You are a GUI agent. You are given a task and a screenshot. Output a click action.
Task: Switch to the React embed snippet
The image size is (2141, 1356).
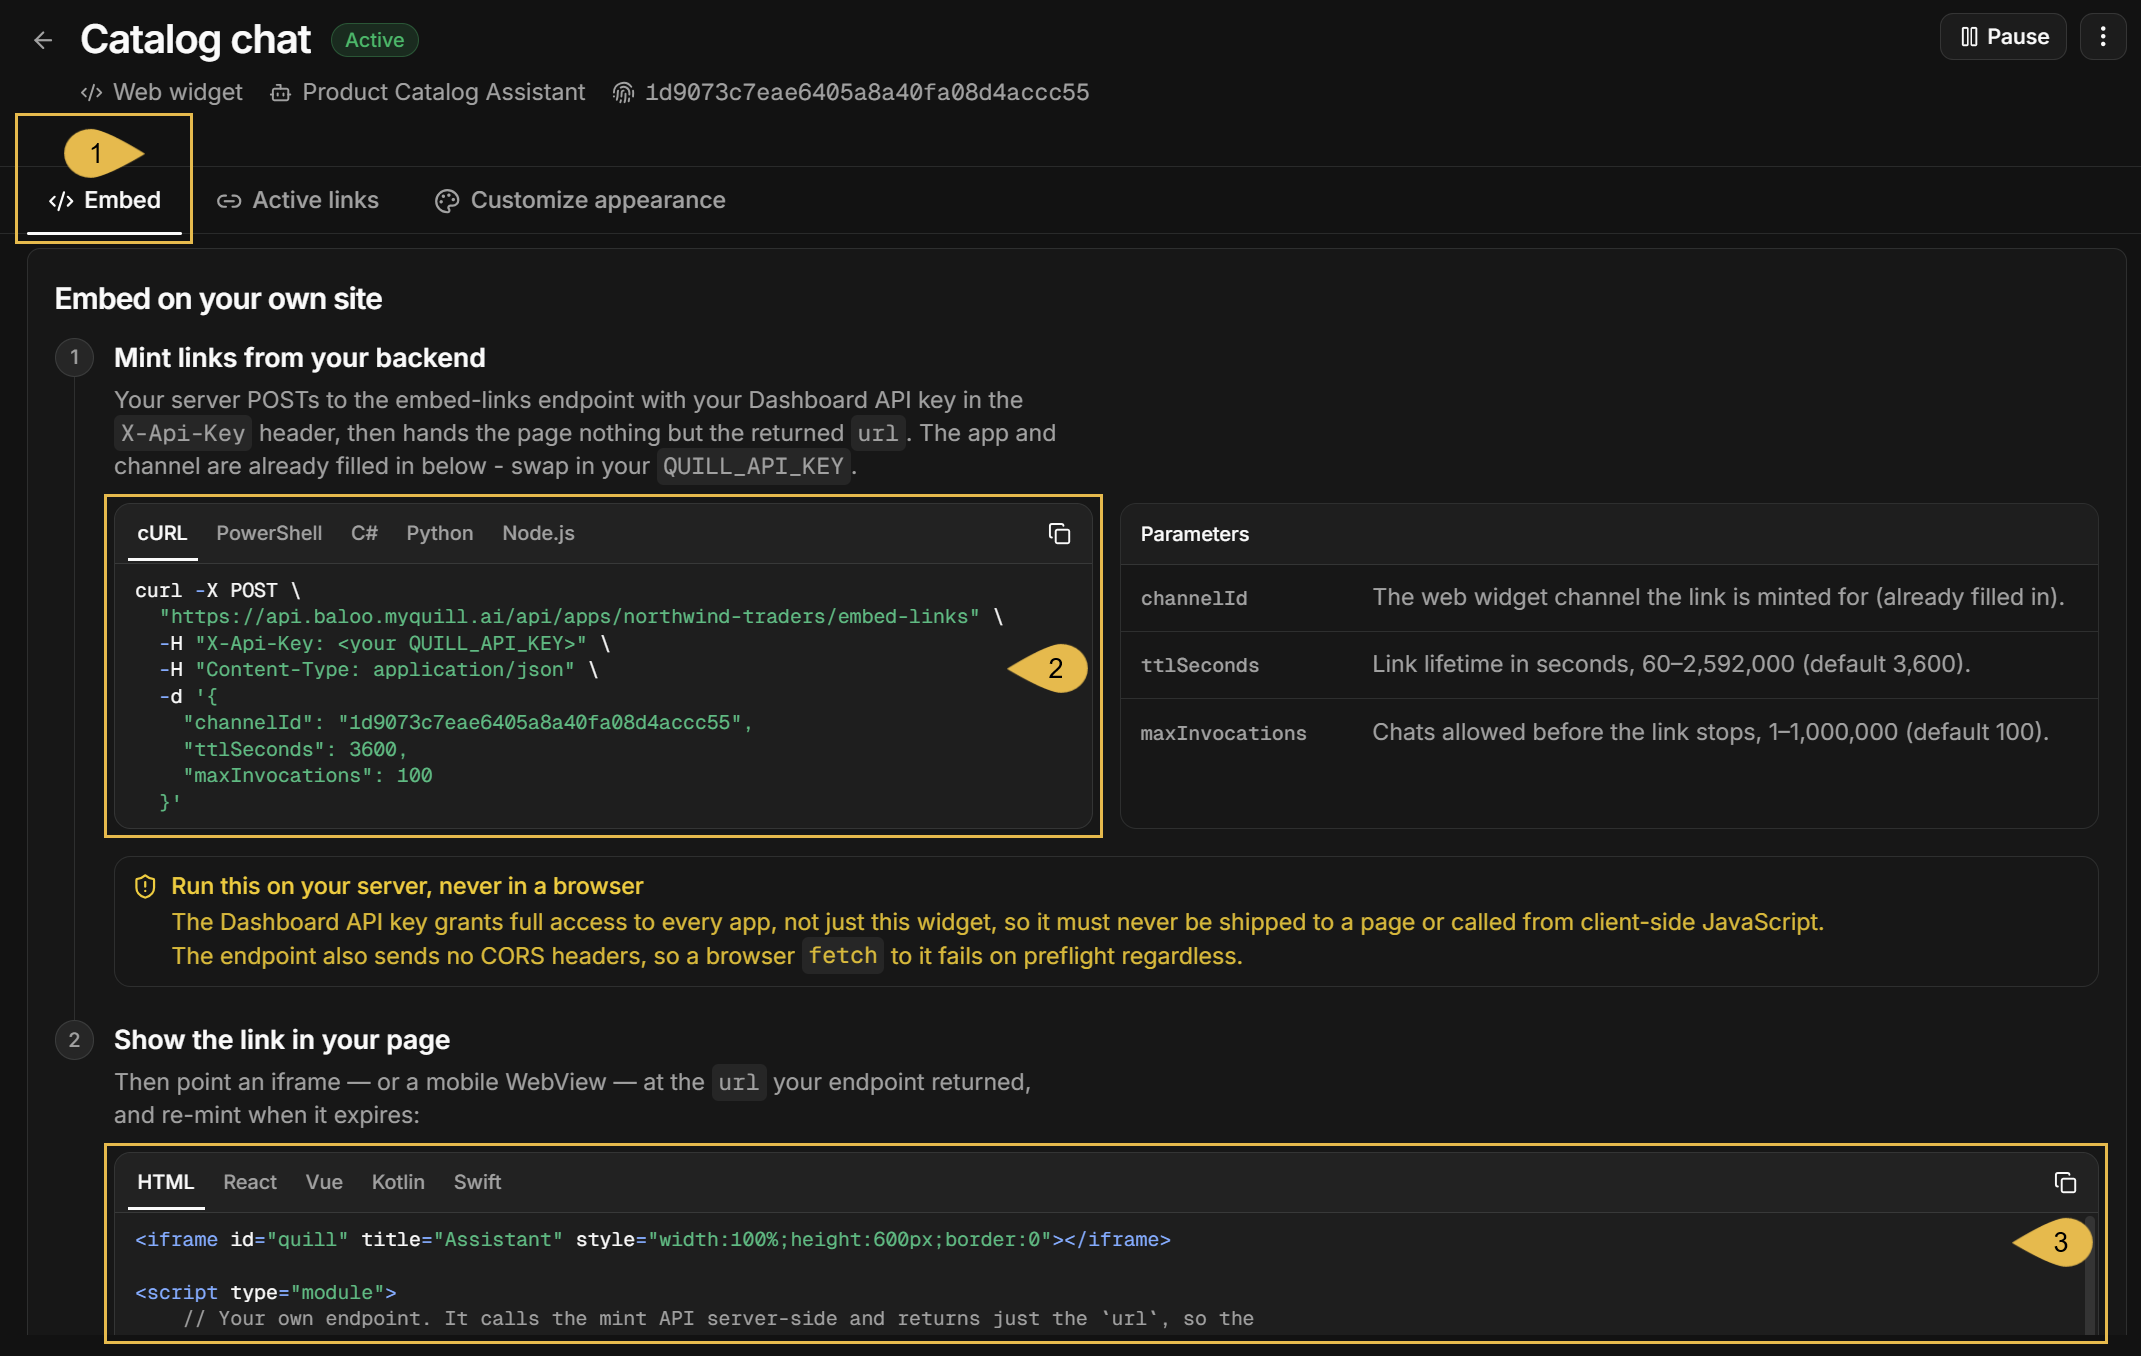(250, 1182)
